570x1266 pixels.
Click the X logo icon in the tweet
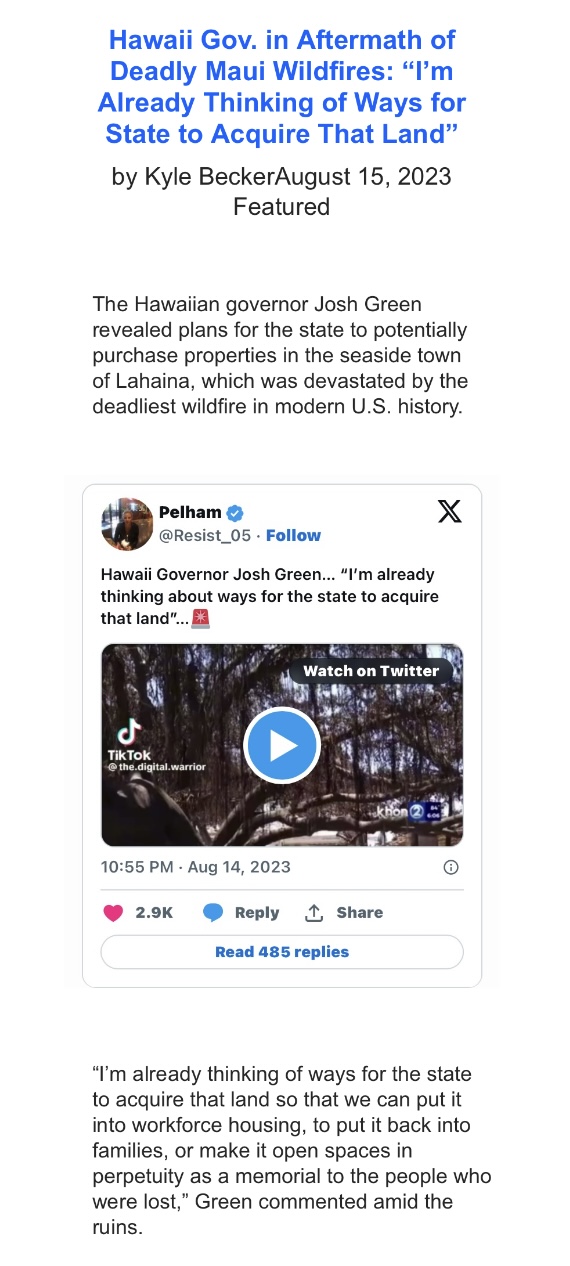(450, 512)
